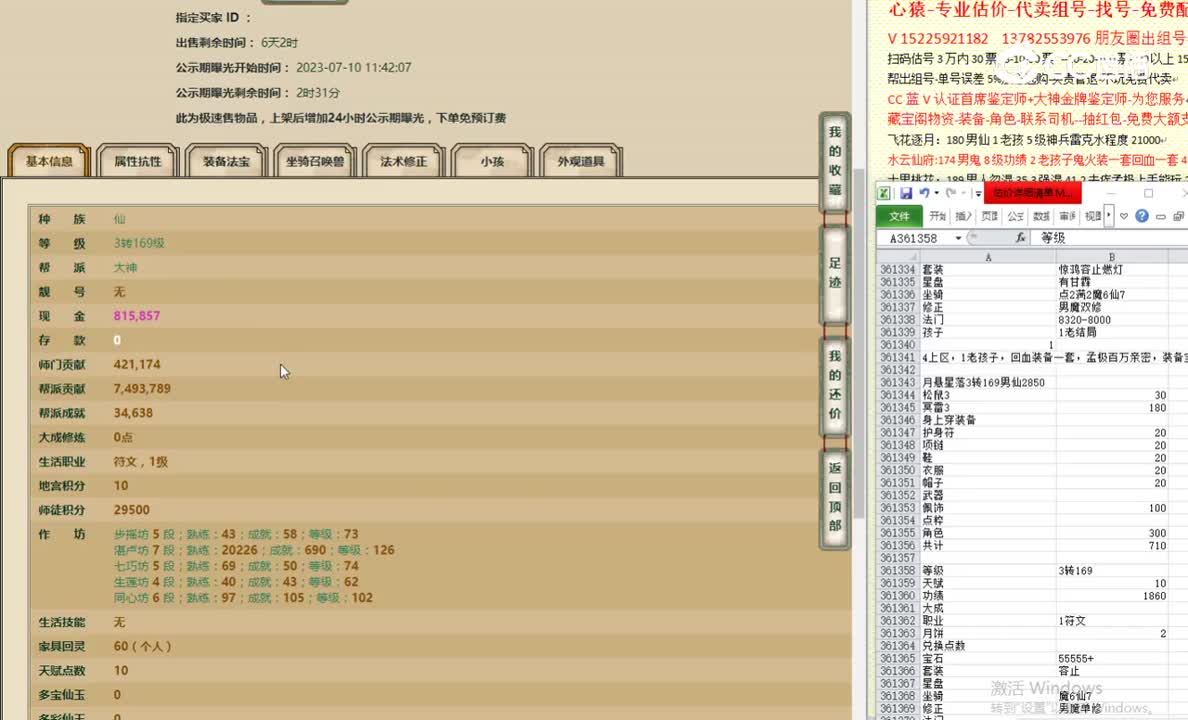Screen dimensions: 1188x720
Task: Open the Name Box dropdown beside A361358
Action: click(x=958, y=238)
